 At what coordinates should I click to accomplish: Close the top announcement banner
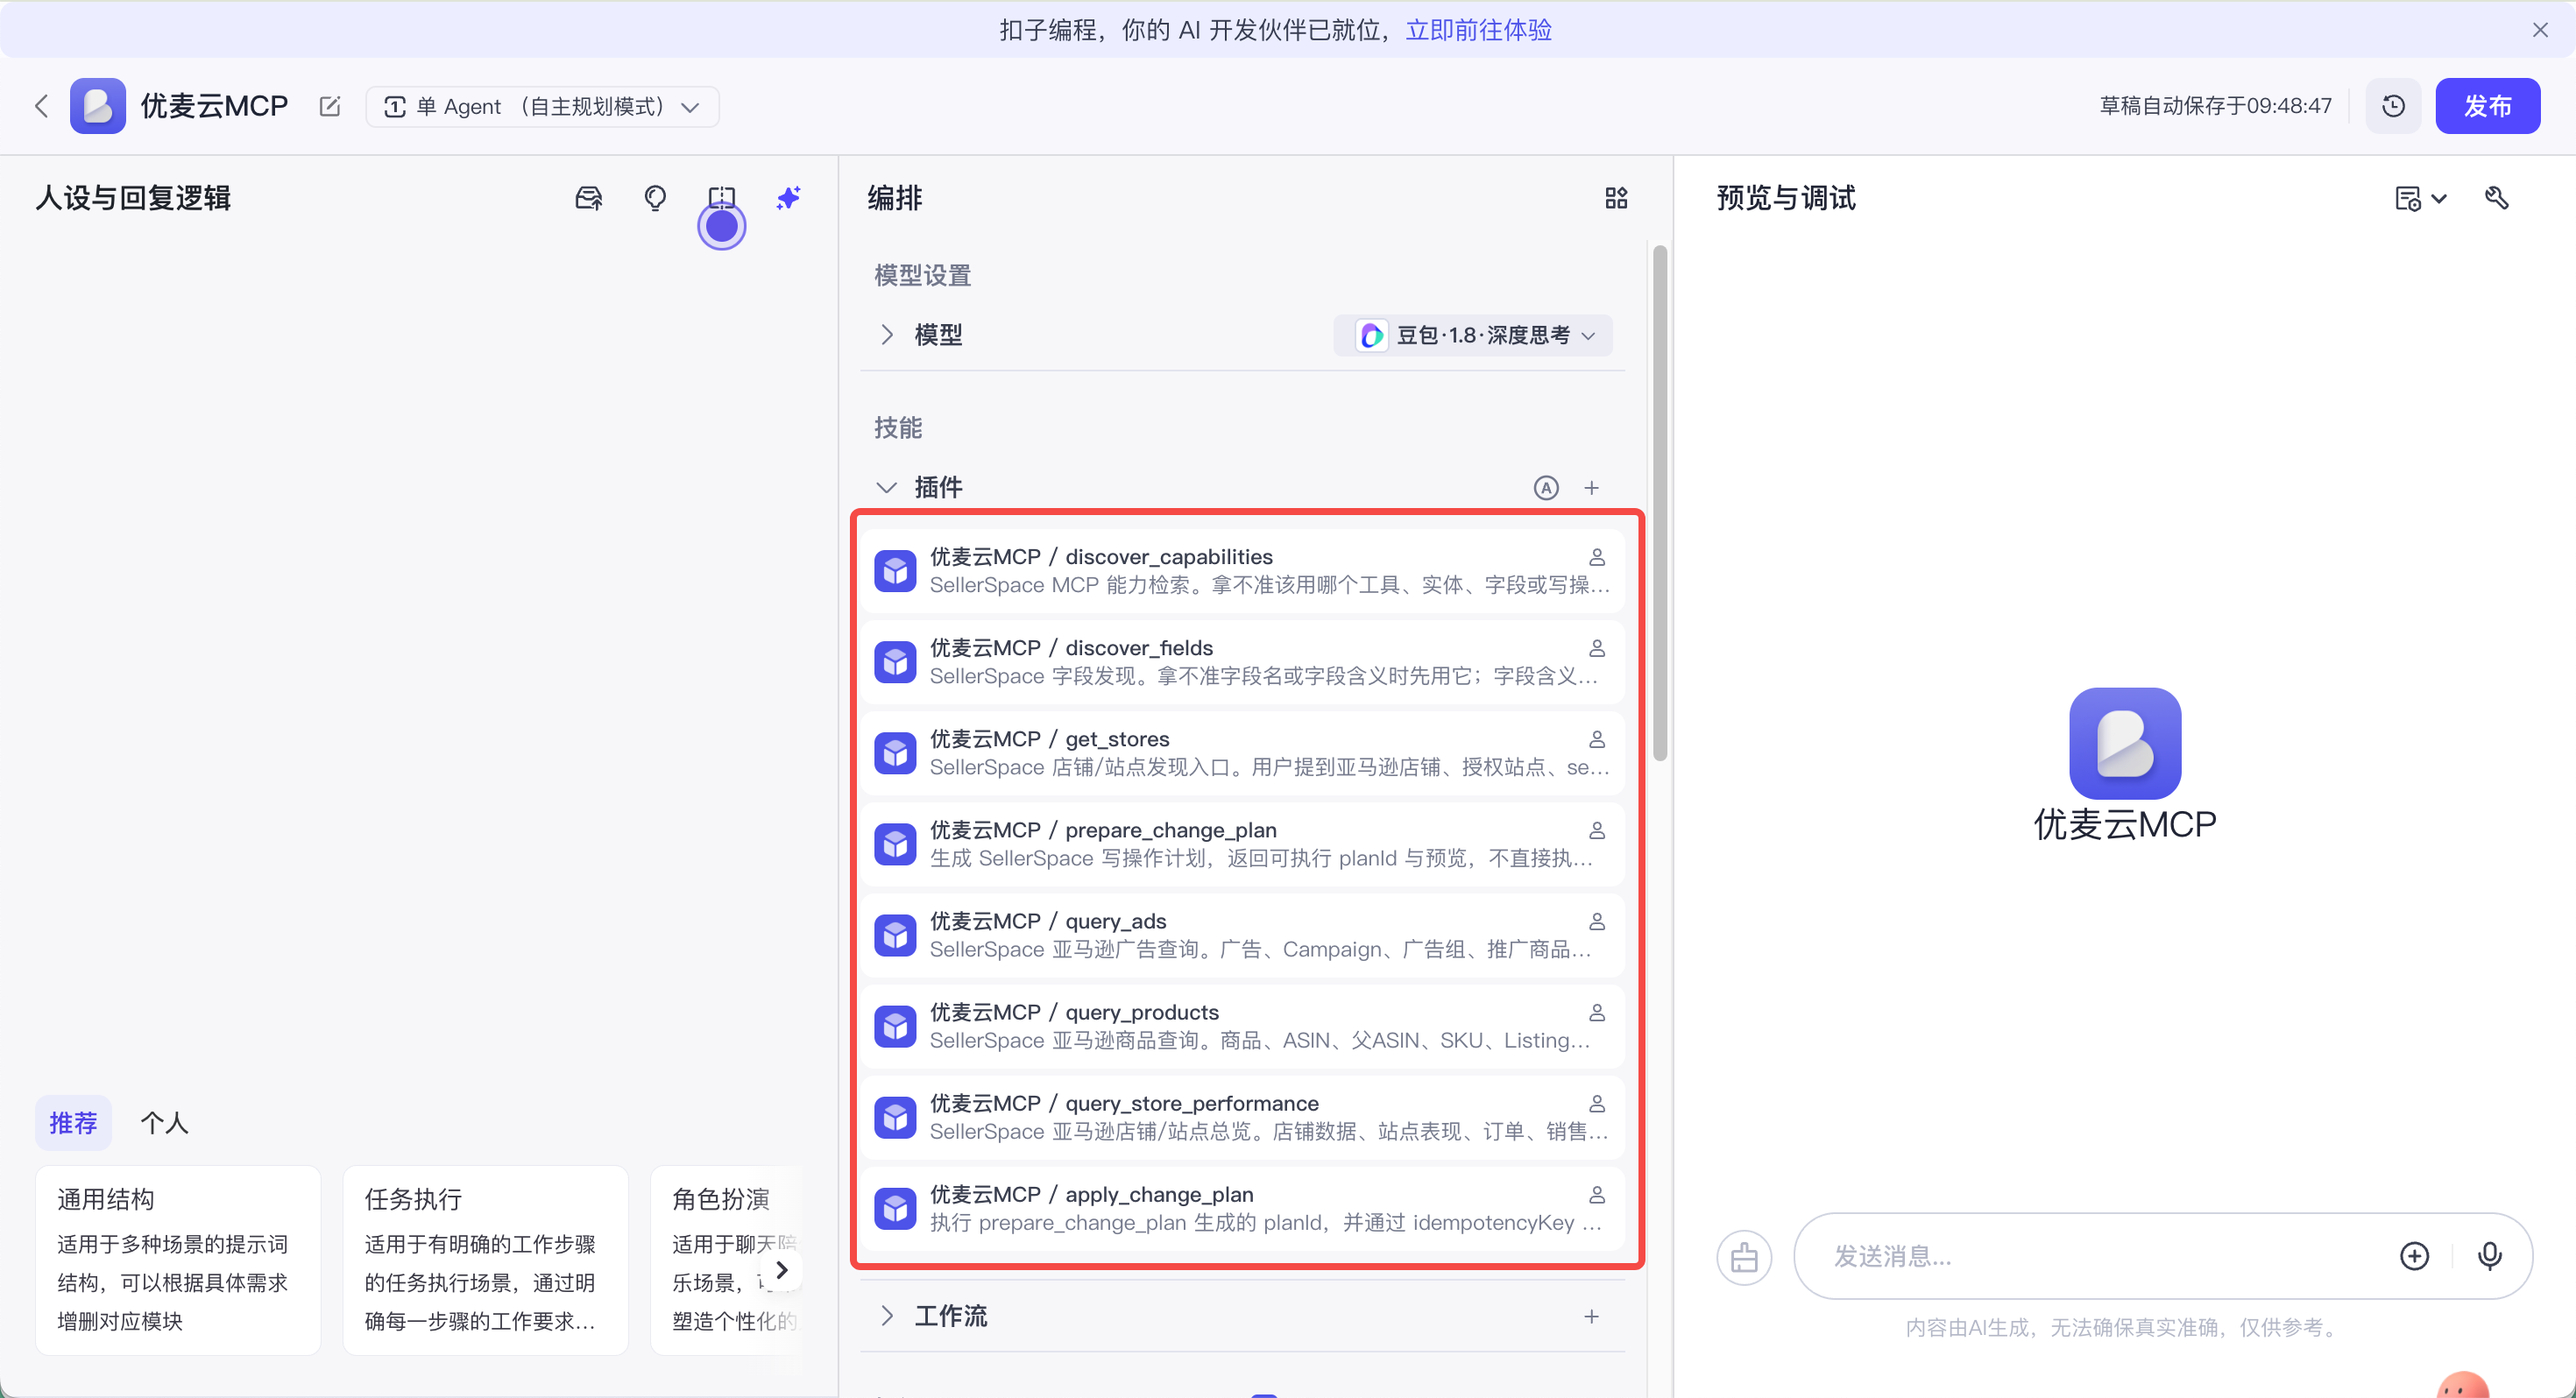tap(2540, 30)
